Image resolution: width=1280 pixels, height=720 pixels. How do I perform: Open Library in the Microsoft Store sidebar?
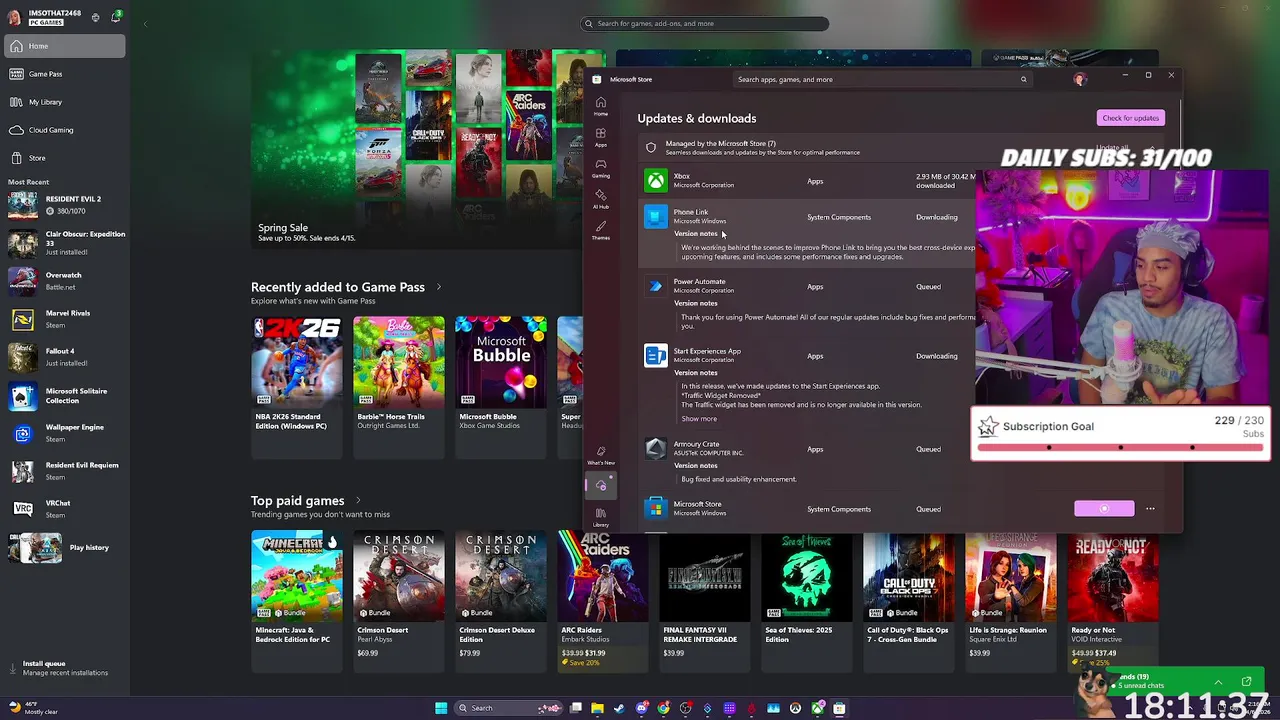click(600, 517)
